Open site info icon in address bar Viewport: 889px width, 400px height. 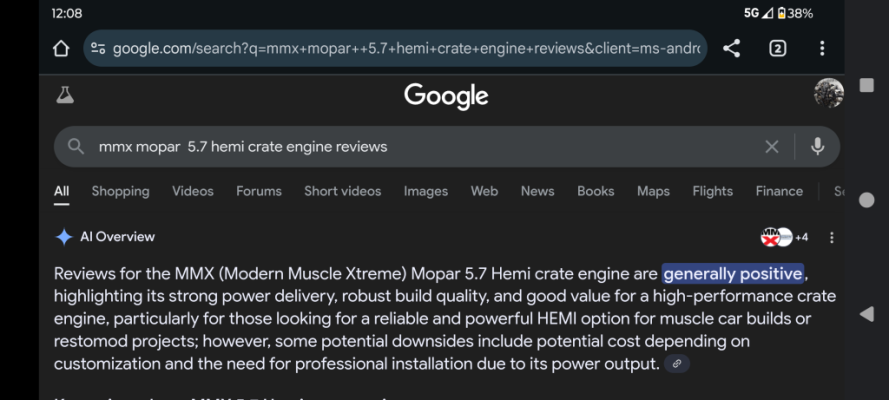click(x=98, y=49)
